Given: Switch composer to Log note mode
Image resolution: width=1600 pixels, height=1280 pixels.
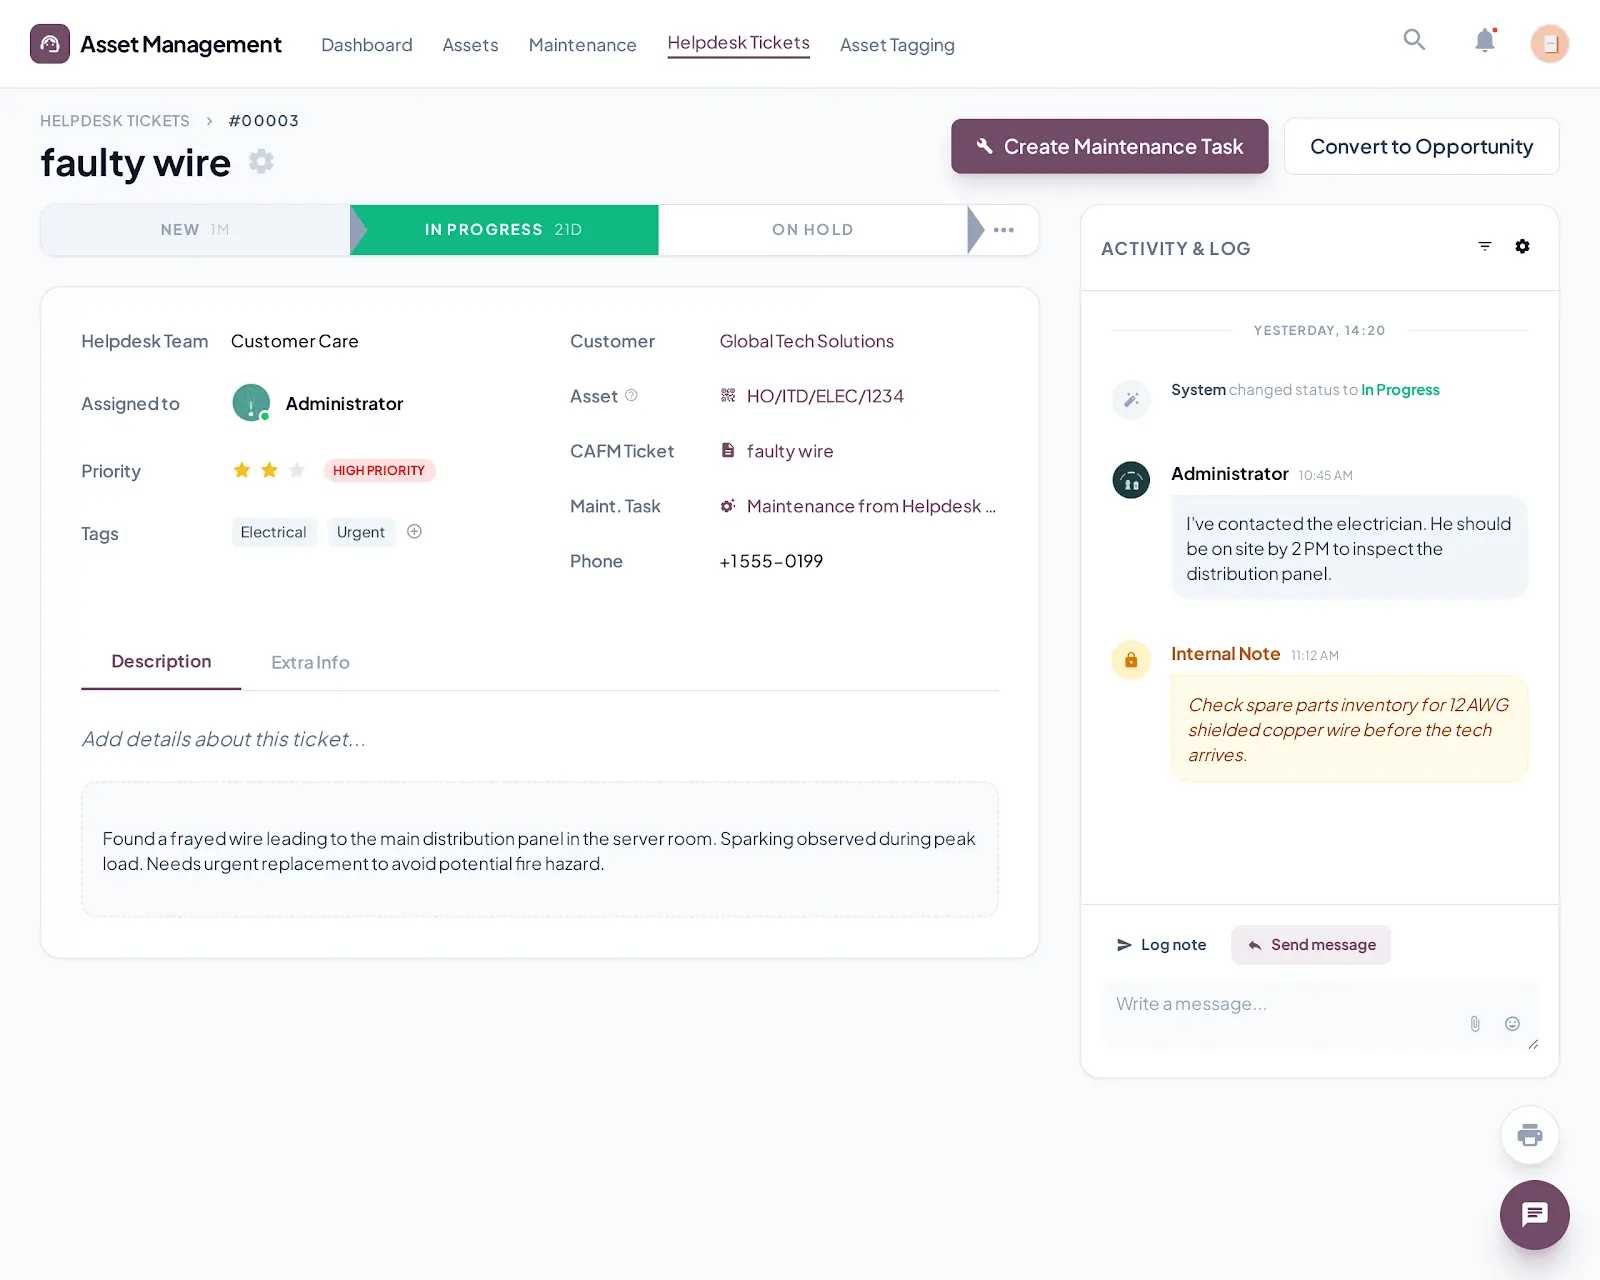Looking at the screenshot, I should 1161,945.
